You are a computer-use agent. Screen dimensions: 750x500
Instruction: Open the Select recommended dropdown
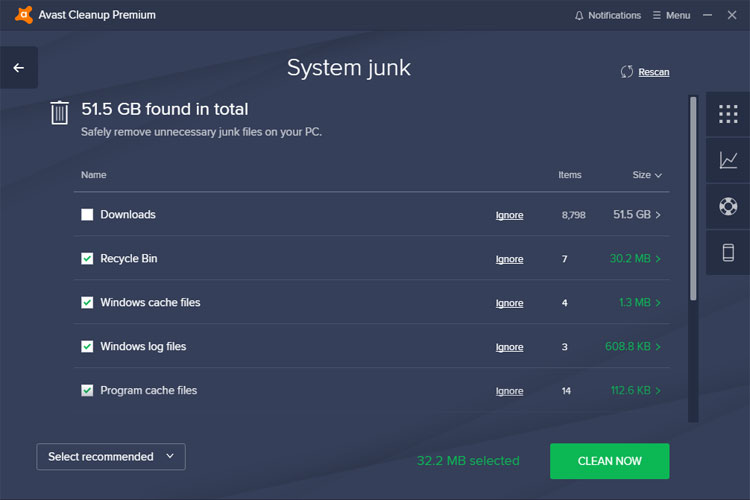pyautogui.click(x=111, y=456)
